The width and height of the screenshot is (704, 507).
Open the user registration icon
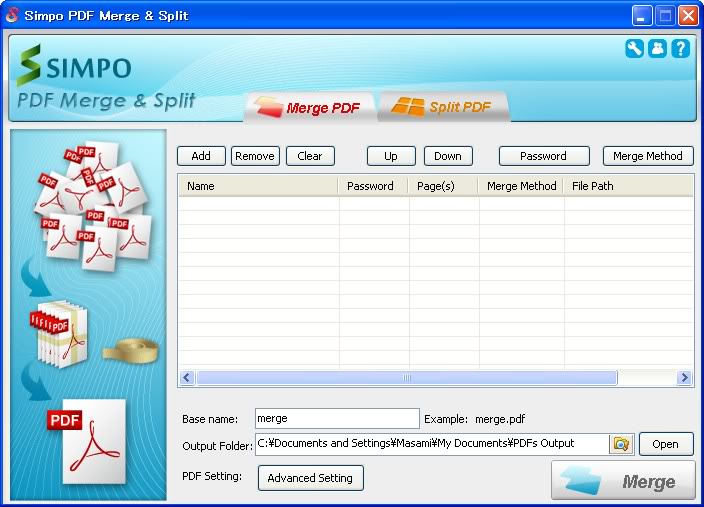657,48
